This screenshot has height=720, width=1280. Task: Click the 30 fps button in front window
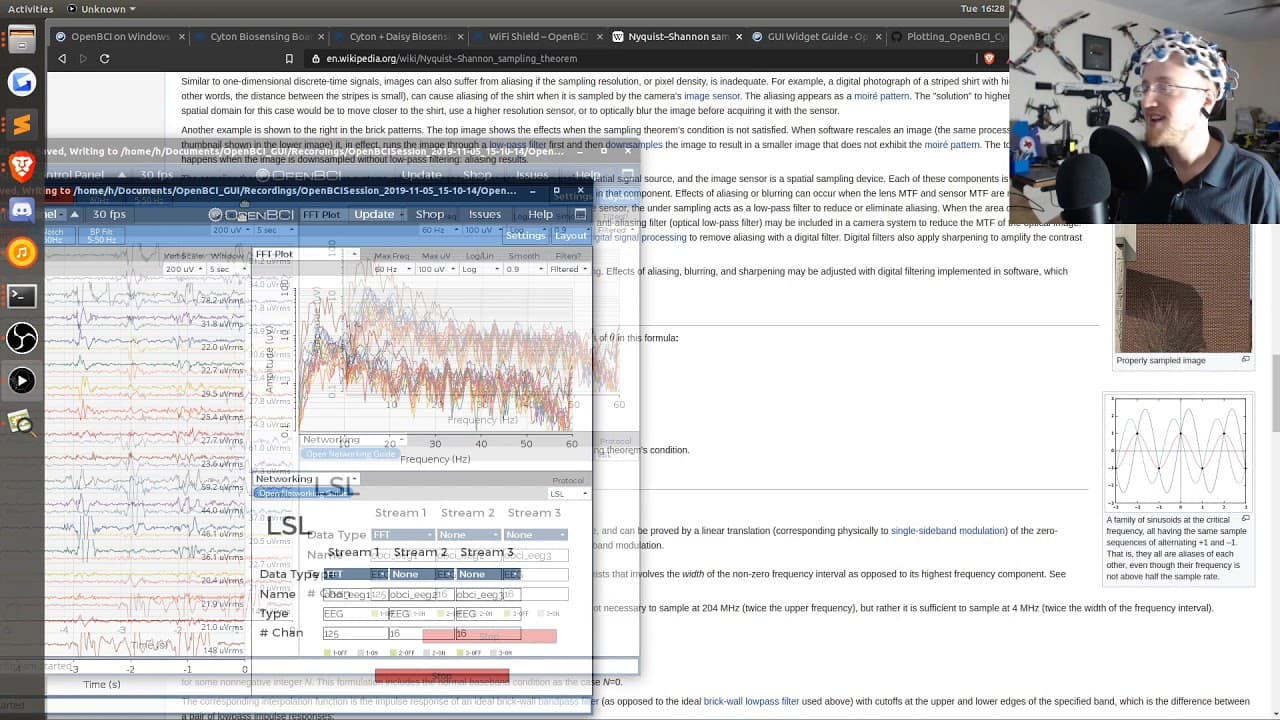[109, 214]
